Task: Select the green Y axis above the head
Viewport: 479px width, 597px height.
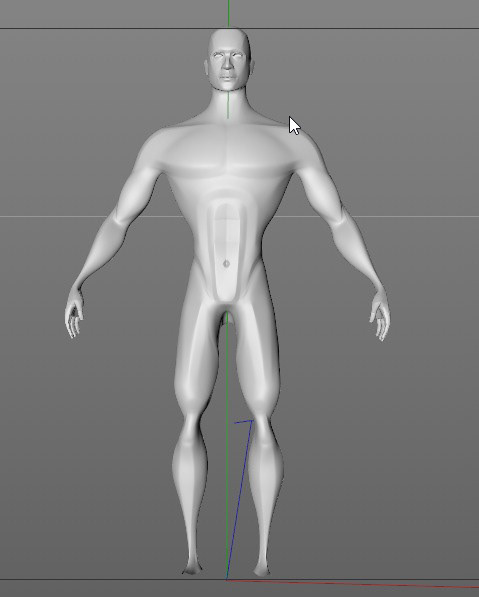Action: point(228,14)
